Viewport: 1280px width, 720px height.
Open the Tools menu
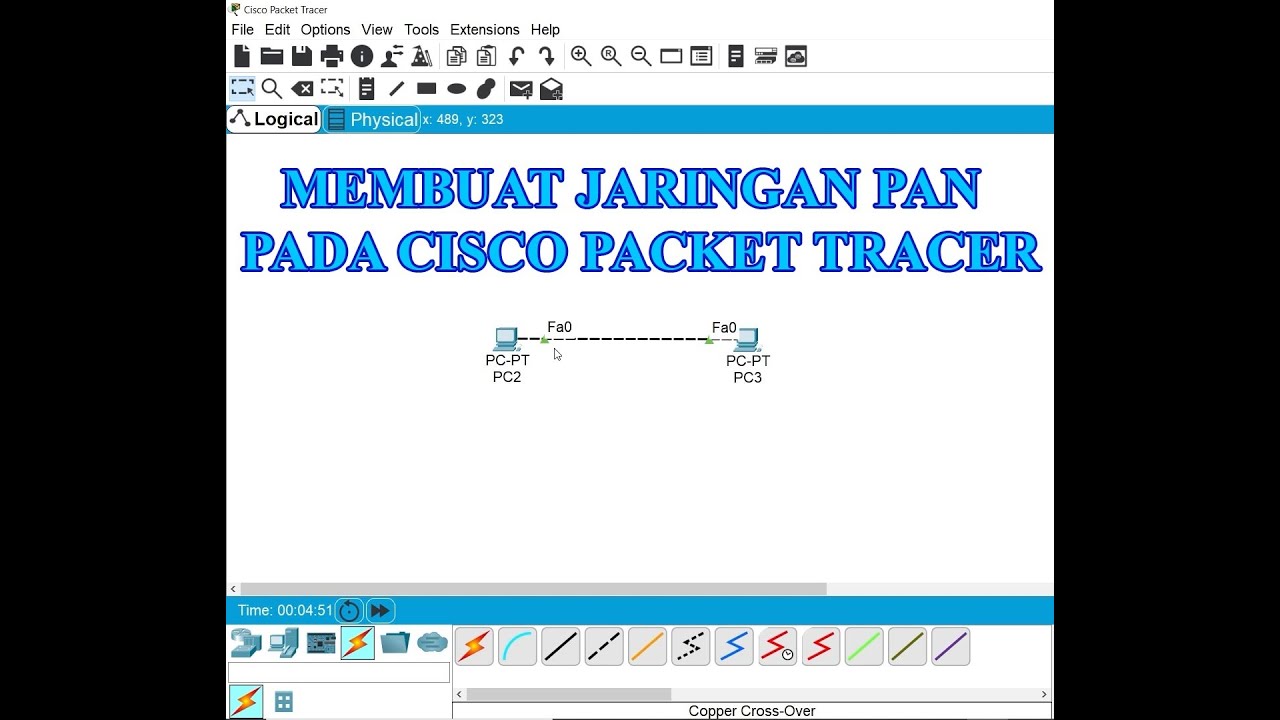click(x=422, y=30)
